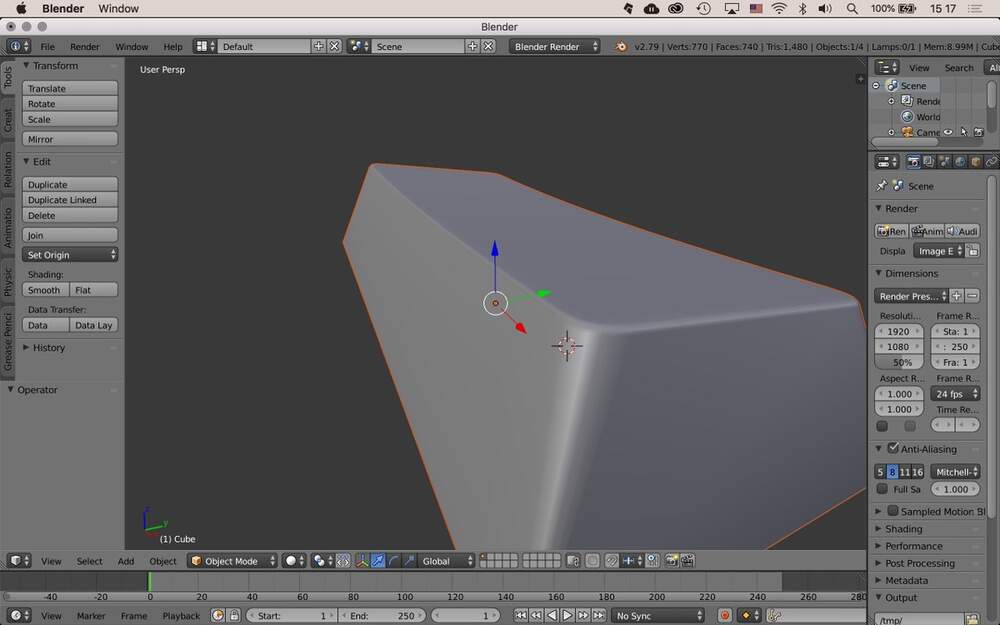Click the Translate button in Transform panel

pos(70,88)
